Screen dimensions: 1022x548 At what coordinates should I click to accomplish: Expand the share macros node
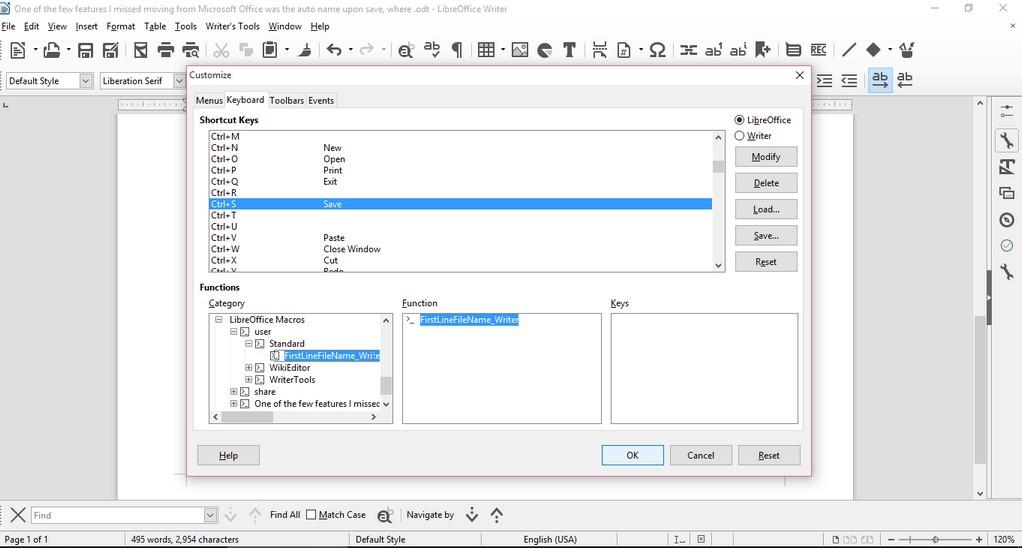[233, 392]
